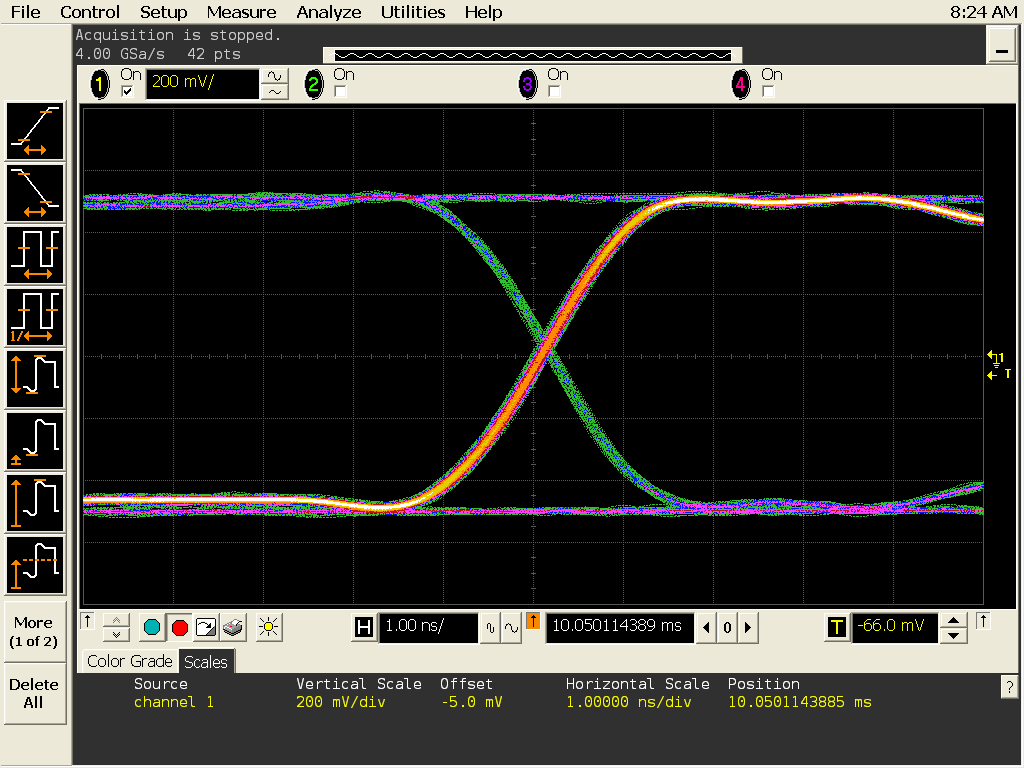Open the Measure menu
1024x768 pixels.
tap(241, 12)
